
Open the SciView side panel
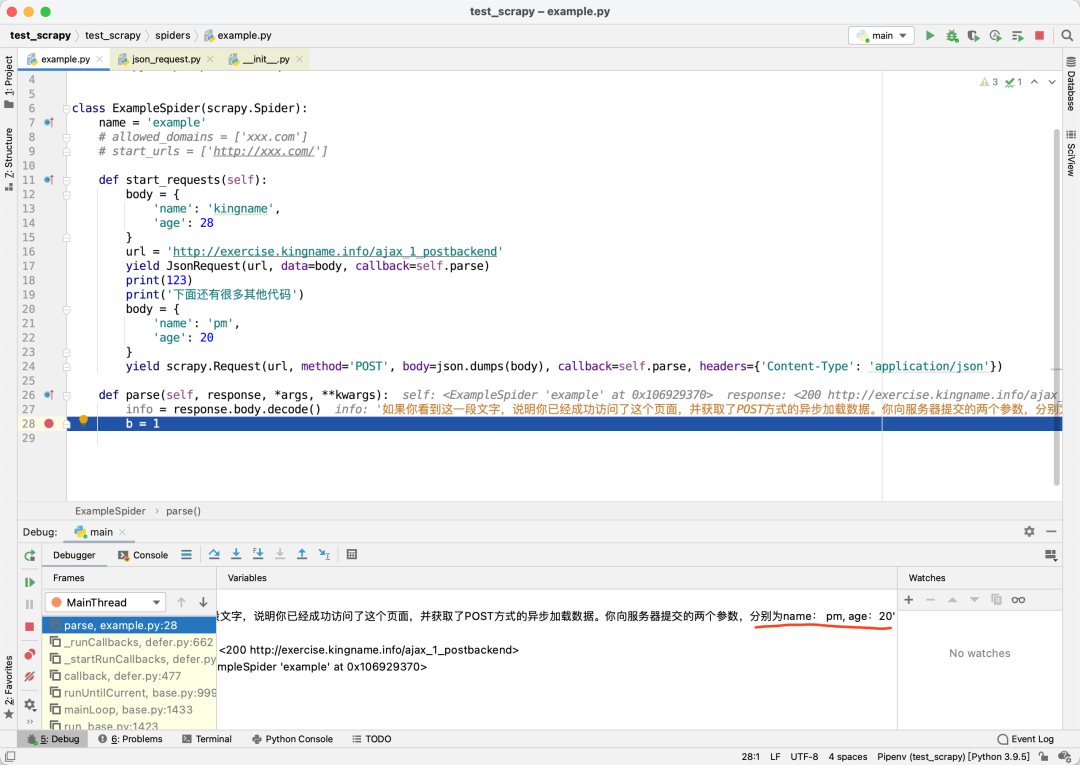point(1071,153)
